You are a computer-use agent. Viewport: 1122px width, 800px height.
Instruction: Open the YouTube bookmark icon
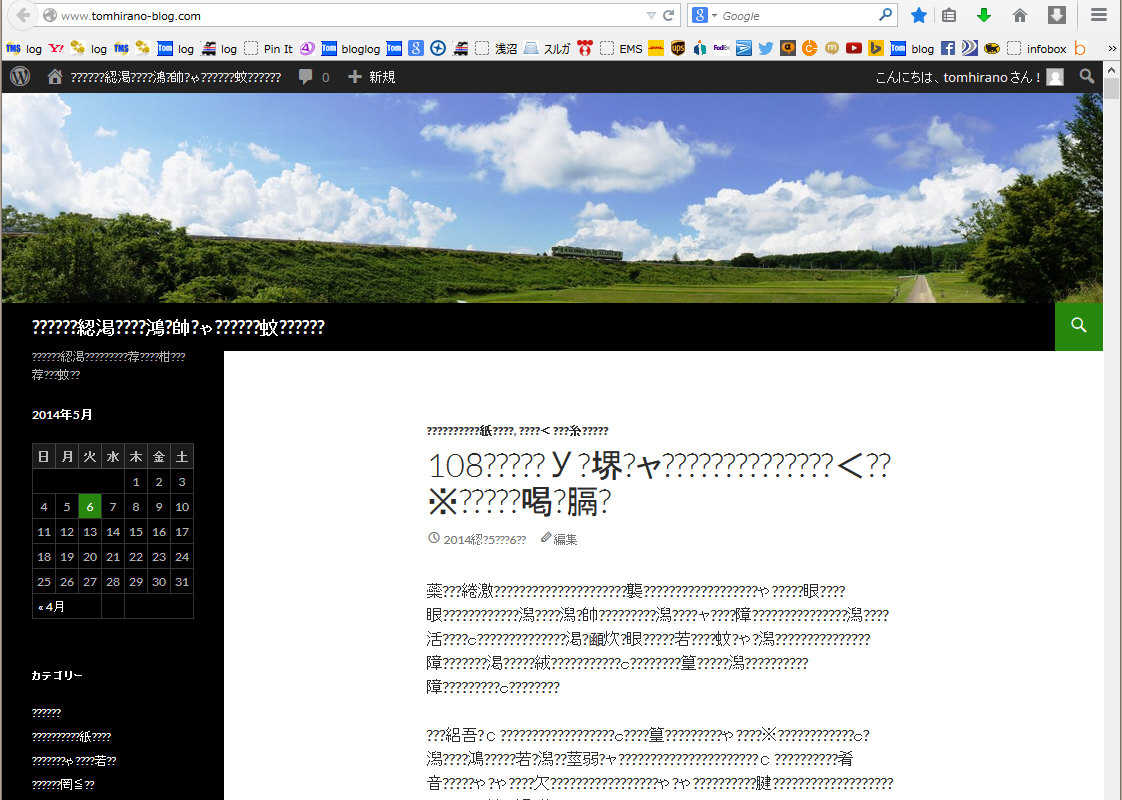point(853,48)
